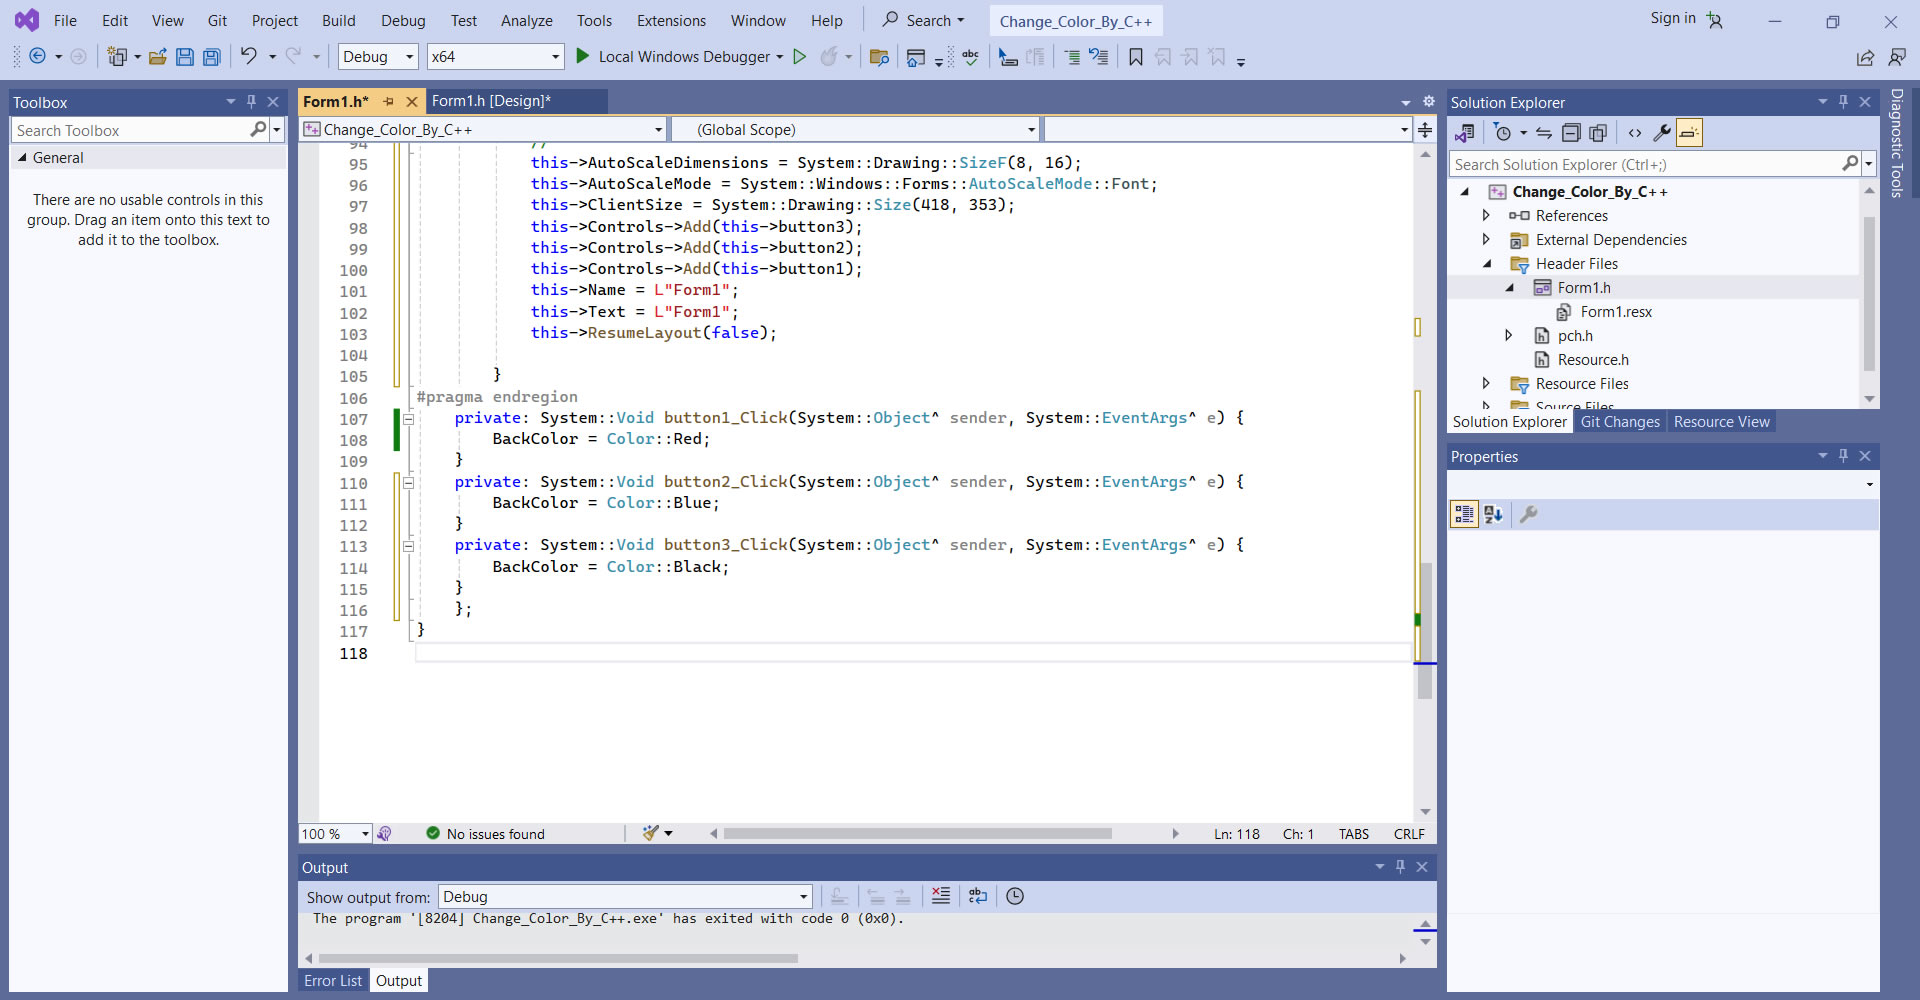Click the wrench Properties icon in Solution Explorer
Viewport: 1920px width, 1000px height.
(x=1662, y=133)
